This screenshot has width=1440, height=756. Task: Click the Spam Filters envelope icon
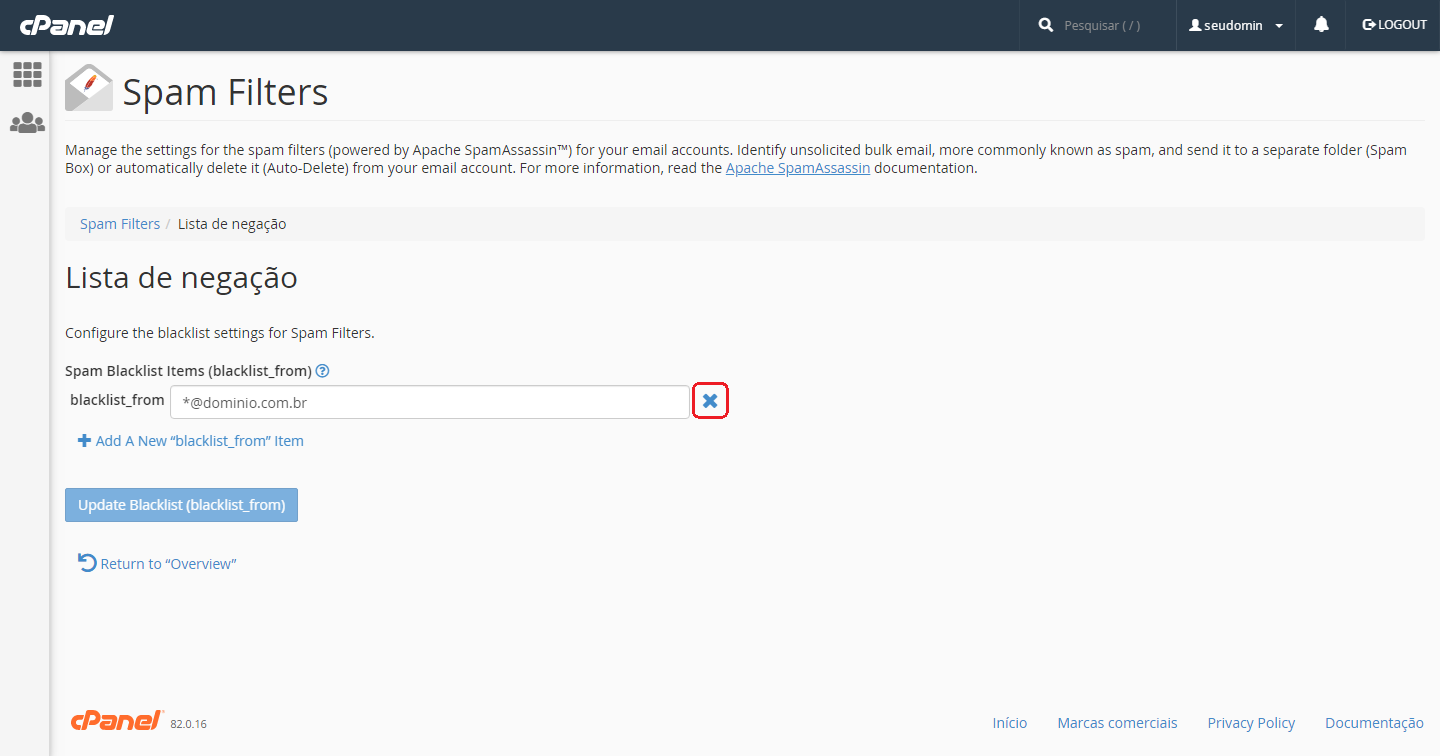pos(89,88)
